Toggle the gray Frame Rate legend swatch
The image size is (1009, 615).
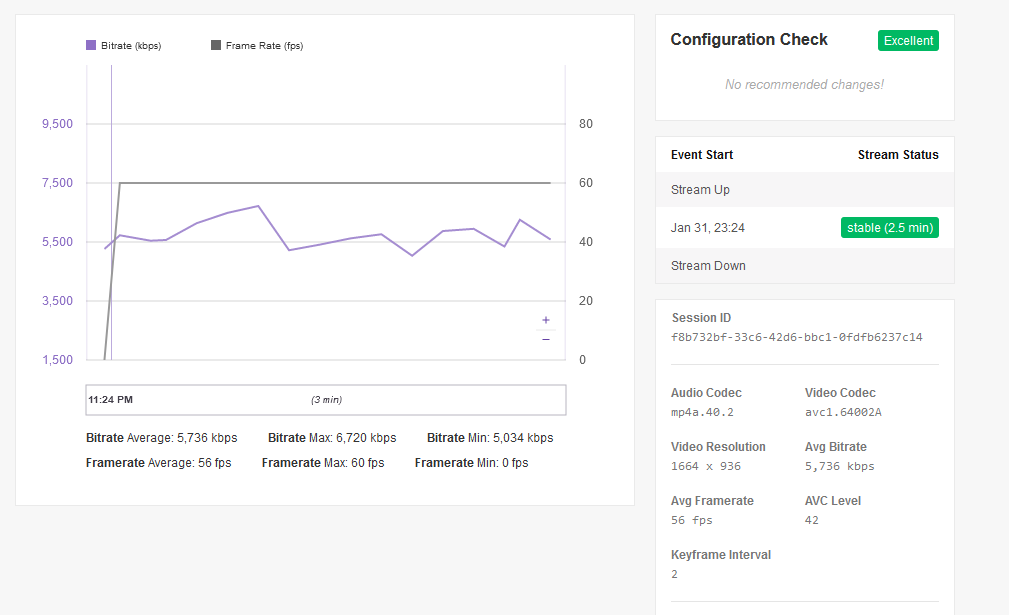point(216,45)
